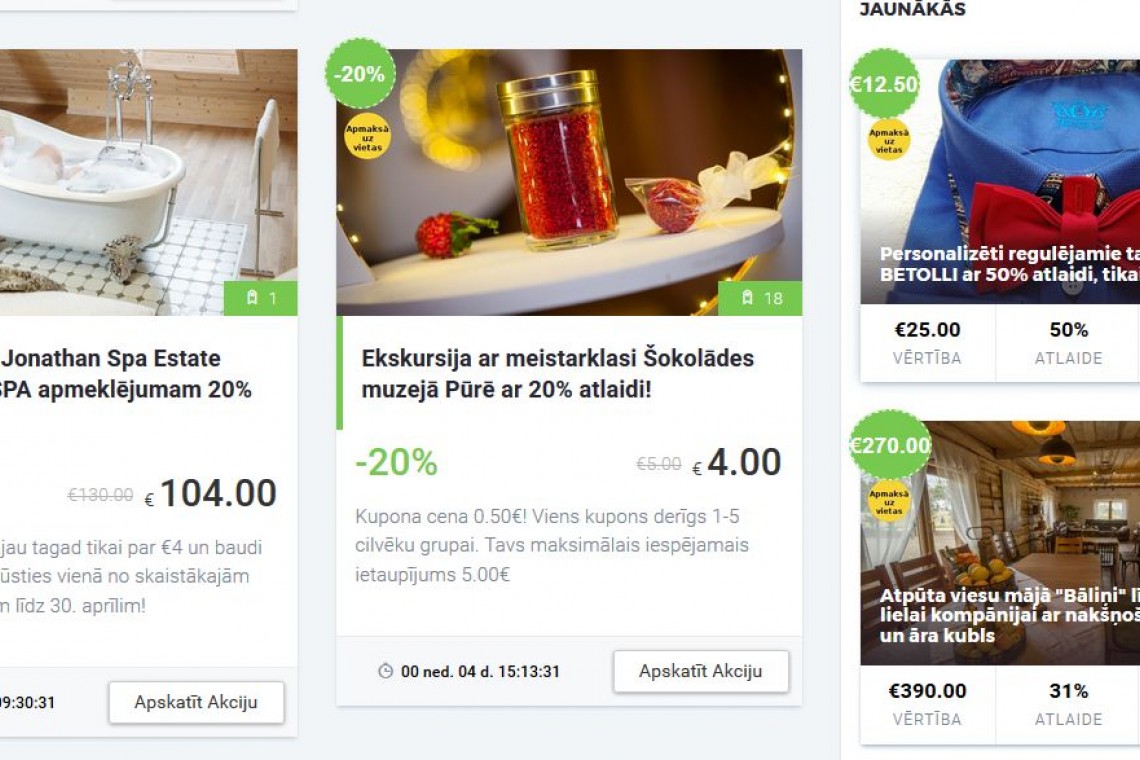The image size is (1140, 760).
Task: Click the bathtub spa offer photo
Action: pyautogui.click(x=148, y=182)
